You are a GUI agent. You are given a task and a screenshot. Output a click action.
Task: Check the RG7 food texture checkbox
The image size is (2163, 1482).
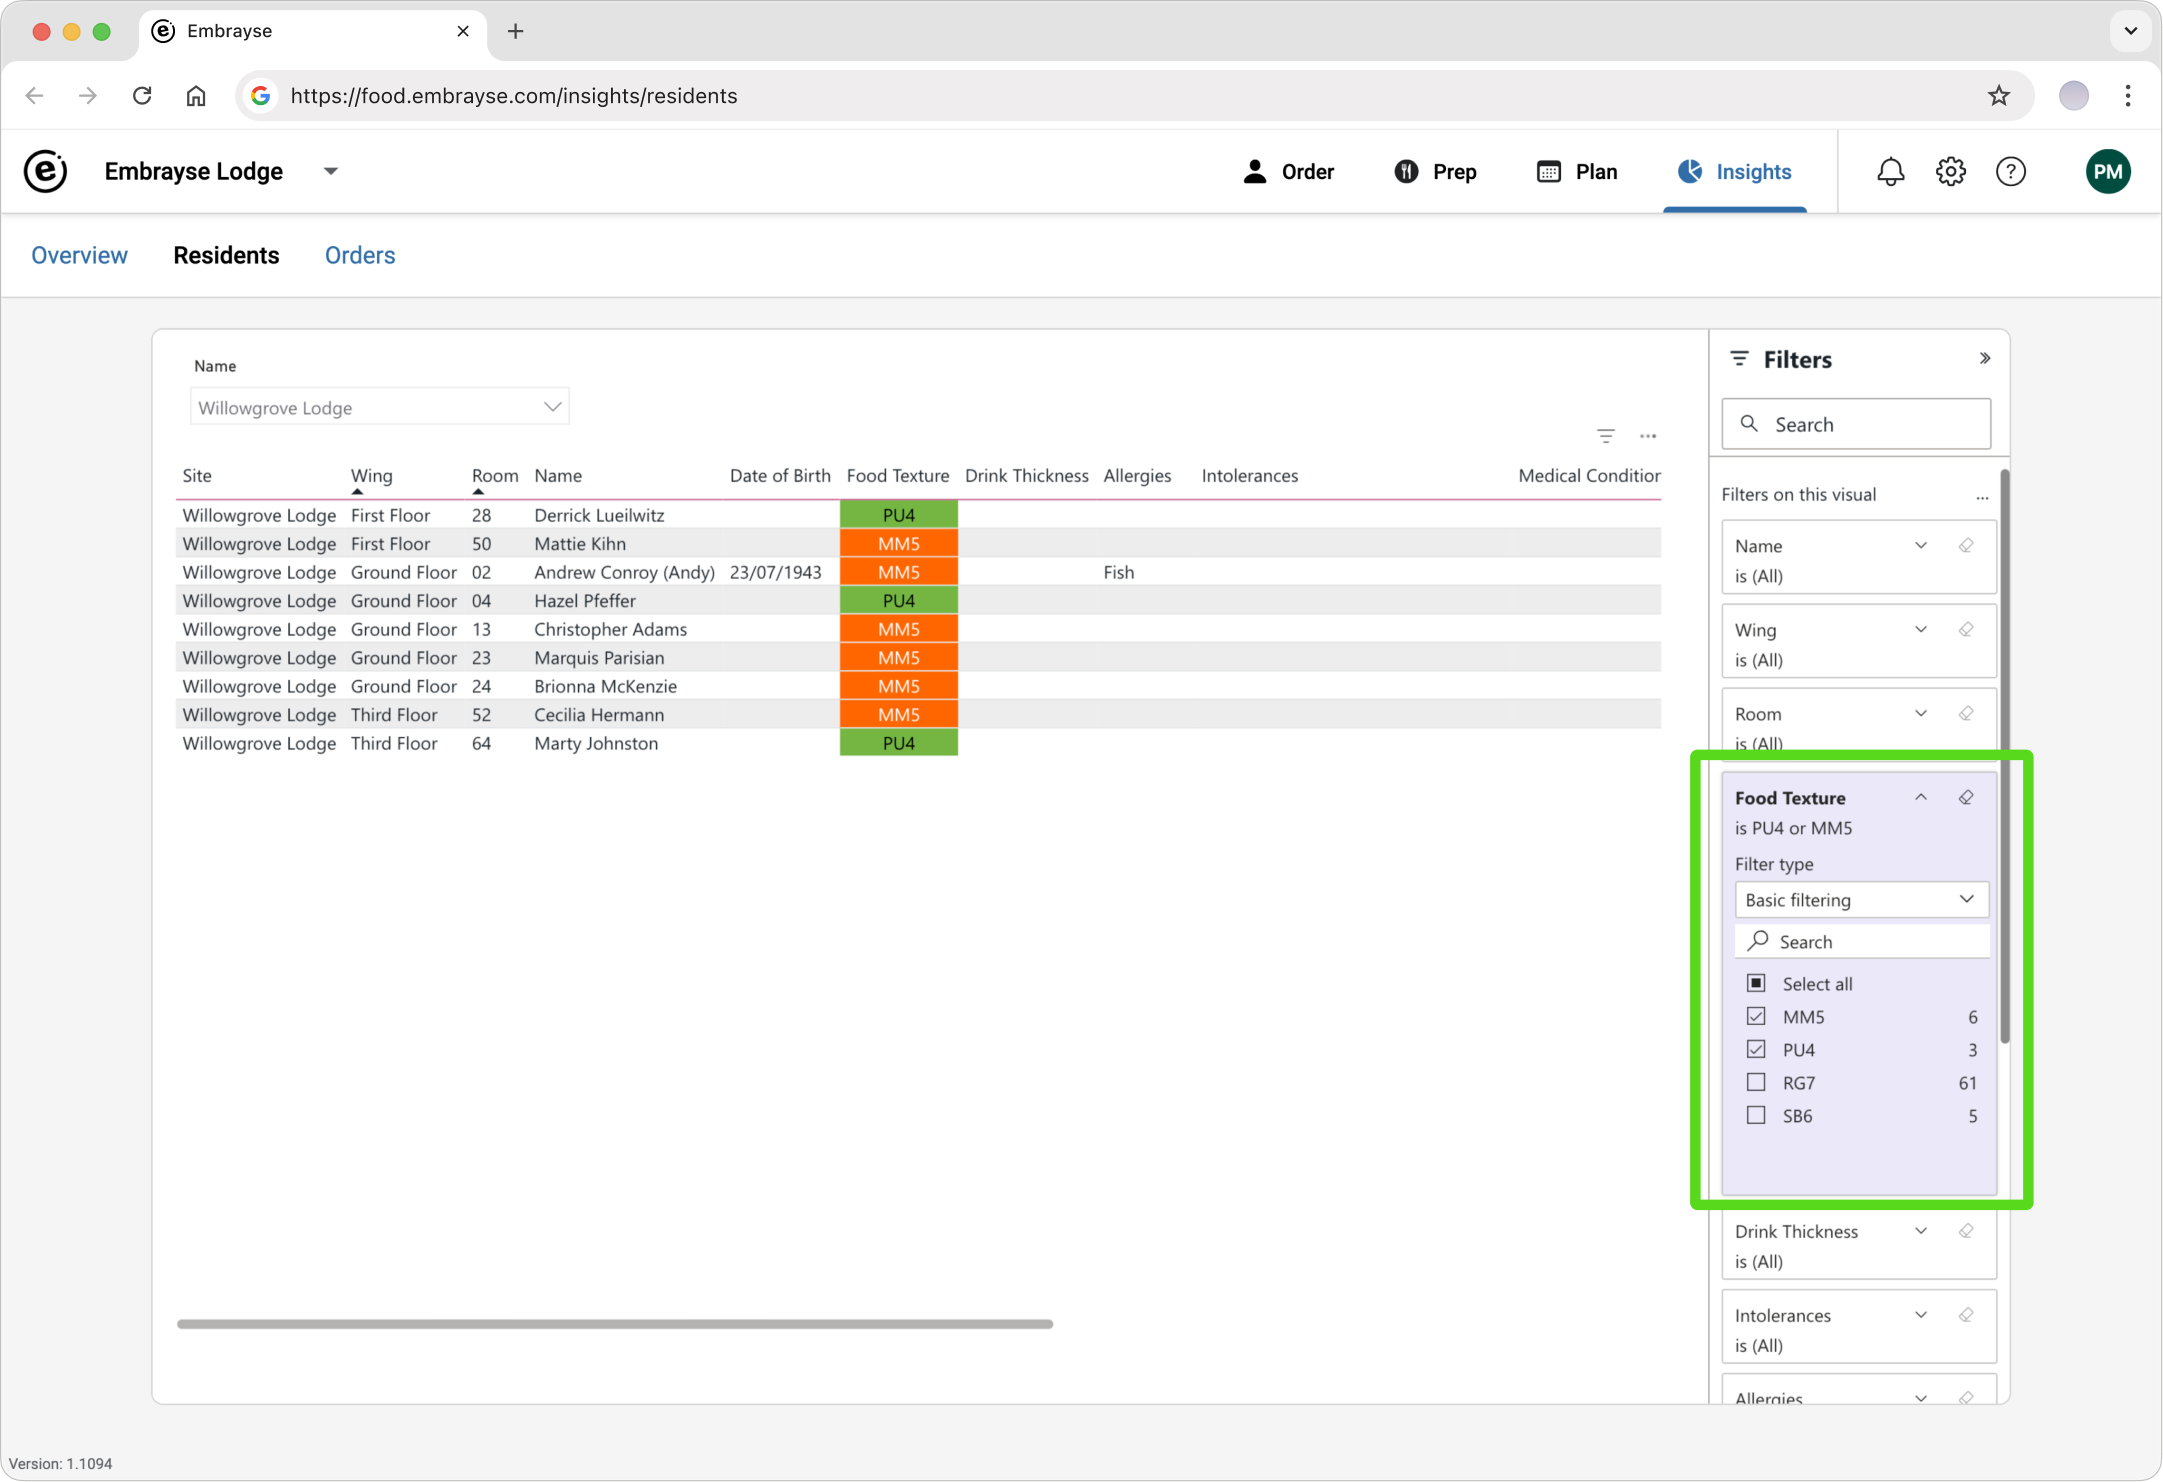[1756, 1083]
